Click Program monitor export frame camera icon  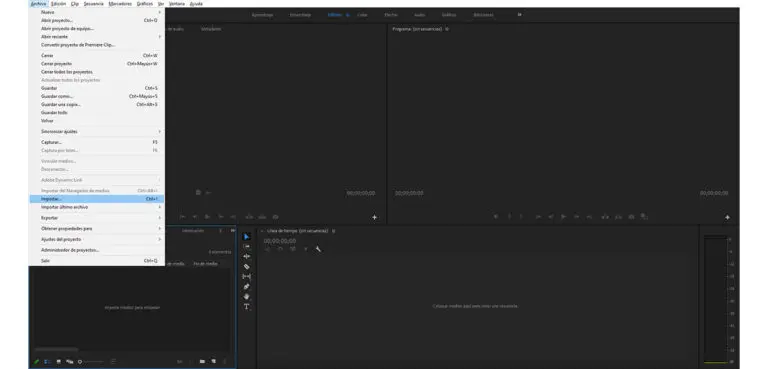point(631,217)
